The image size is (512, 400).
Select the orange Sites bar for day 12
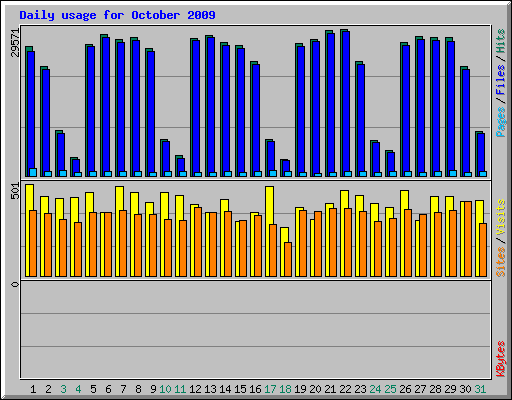[198, 242]
